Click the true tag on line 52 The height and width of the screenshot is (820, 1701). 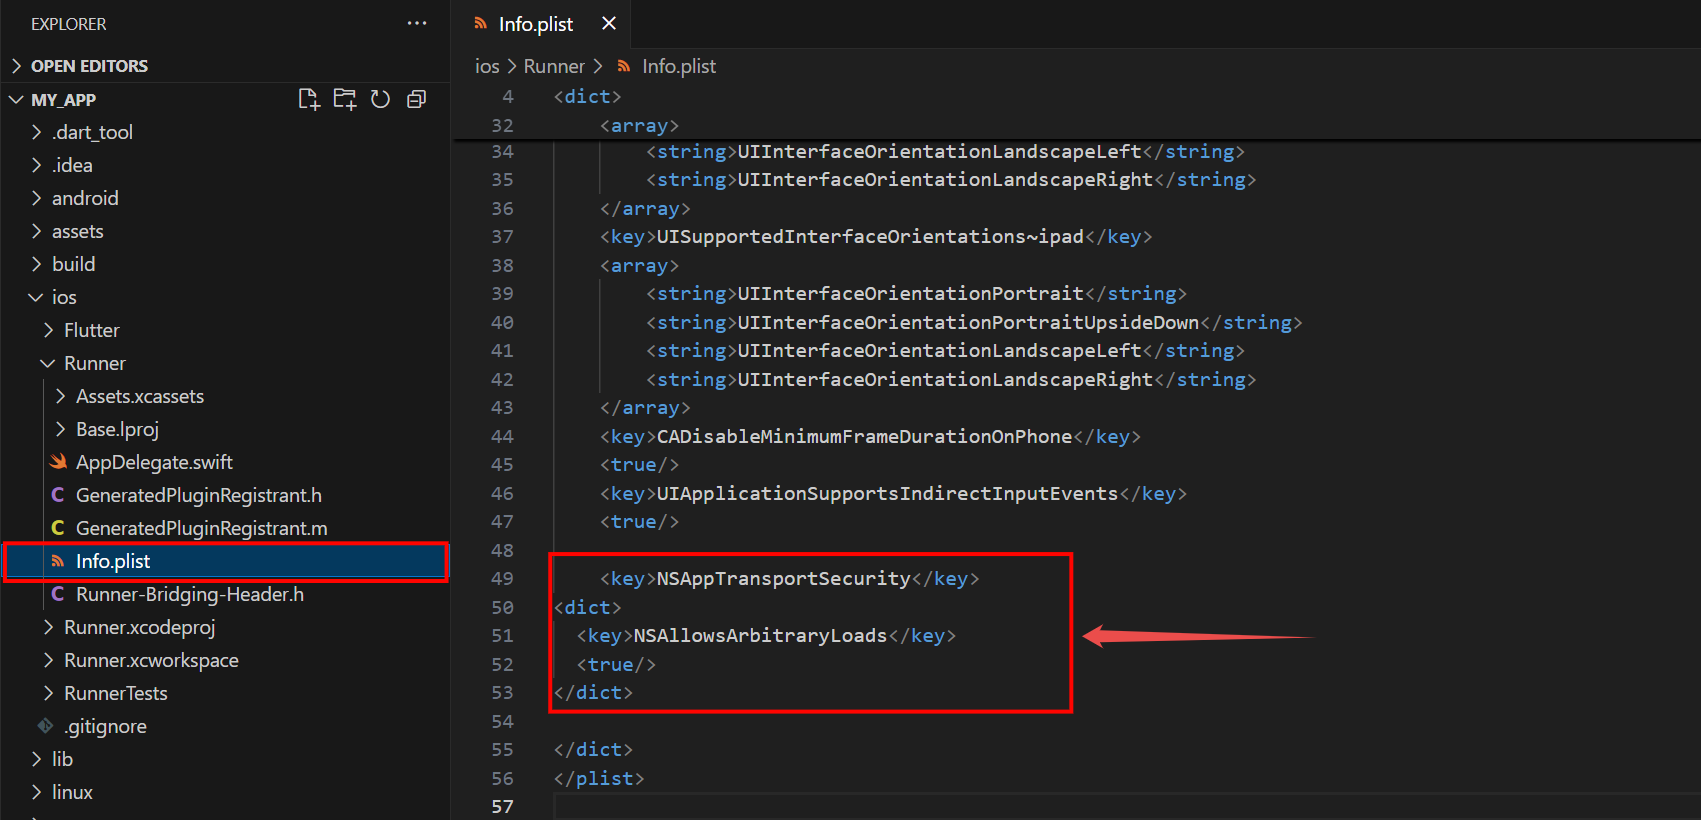[x=616, y=665]
